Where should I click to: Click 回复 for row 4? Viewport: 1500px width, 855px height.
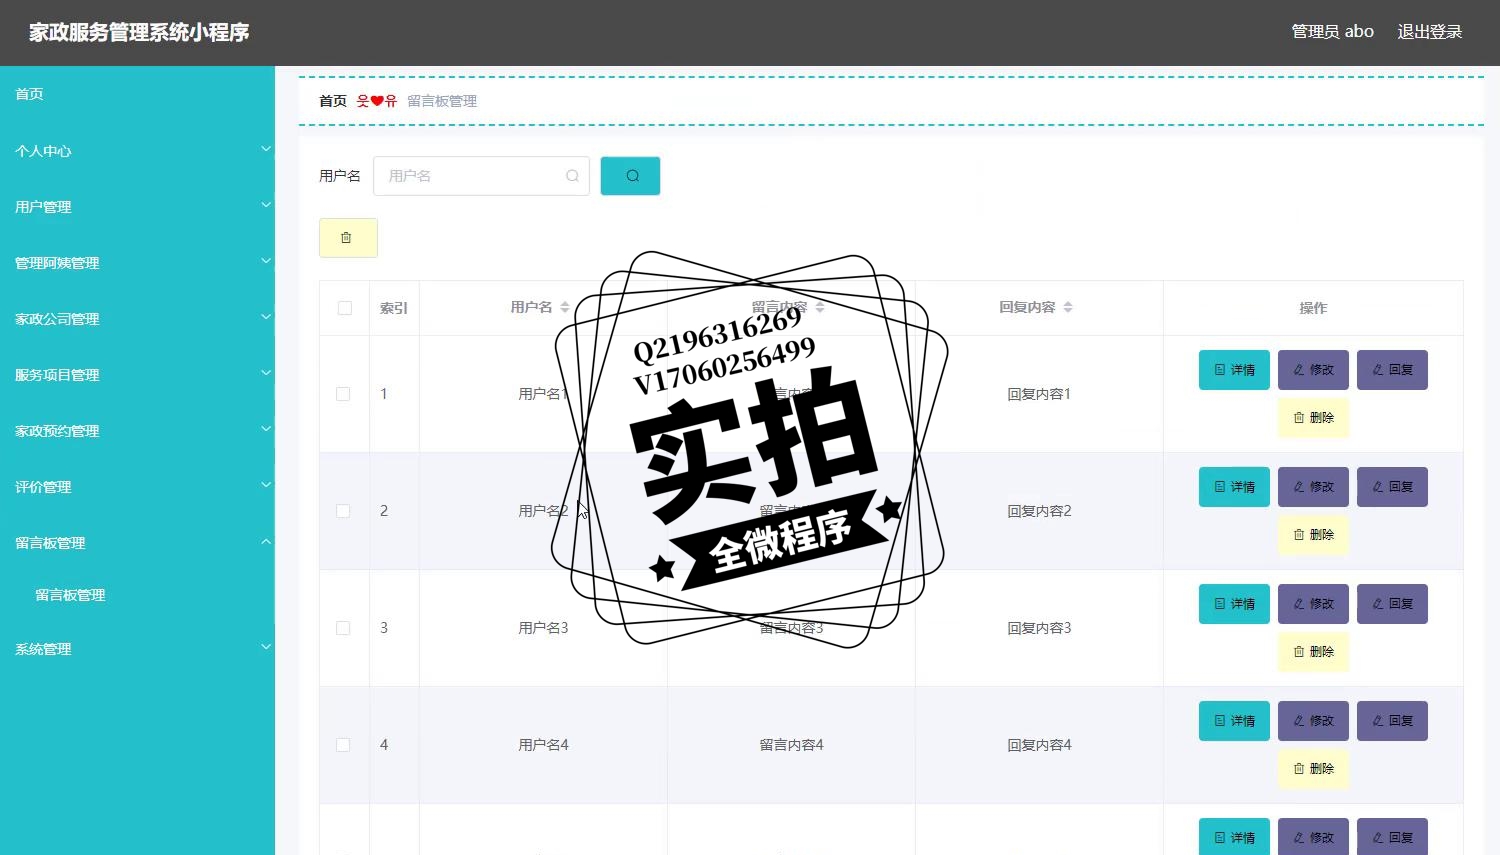pyautogui.click(x=1392, y=721)
